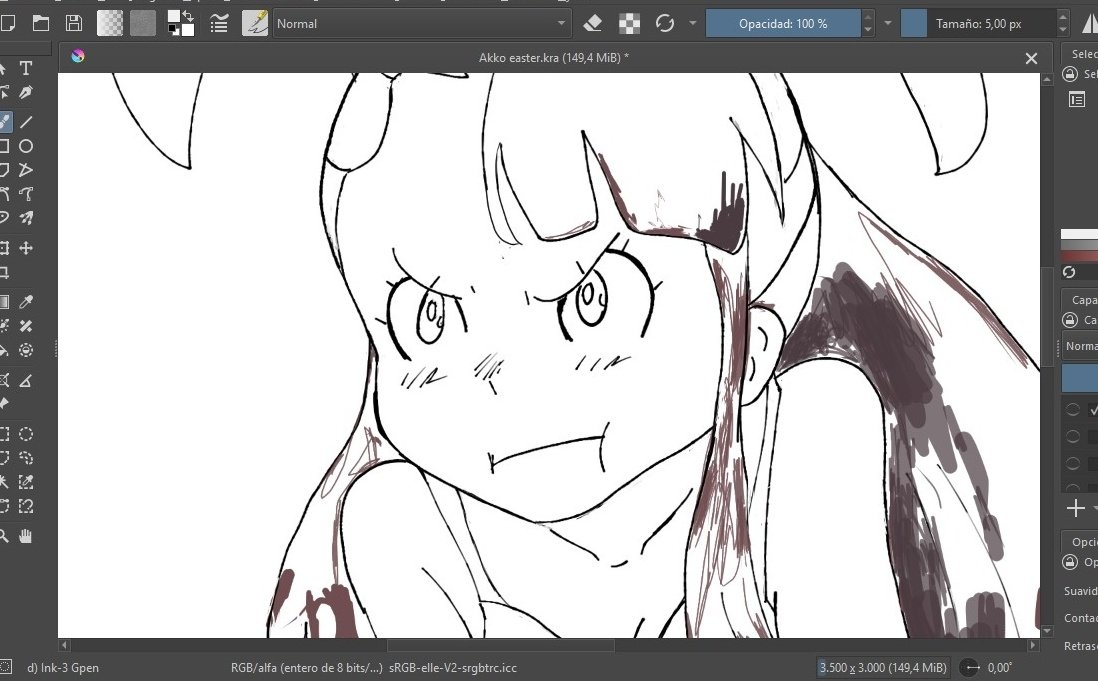Viewport: 1098px width, 681px height.
Task: Toggle eraser mode
Action: 592,24
